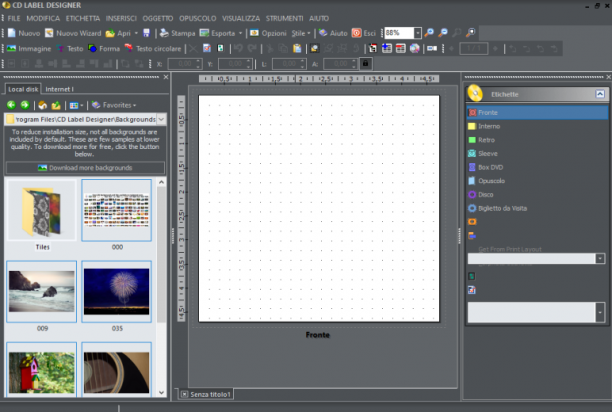
Task: Expand the Backgrounds folder path dropdown
Action: click(161, 119)
